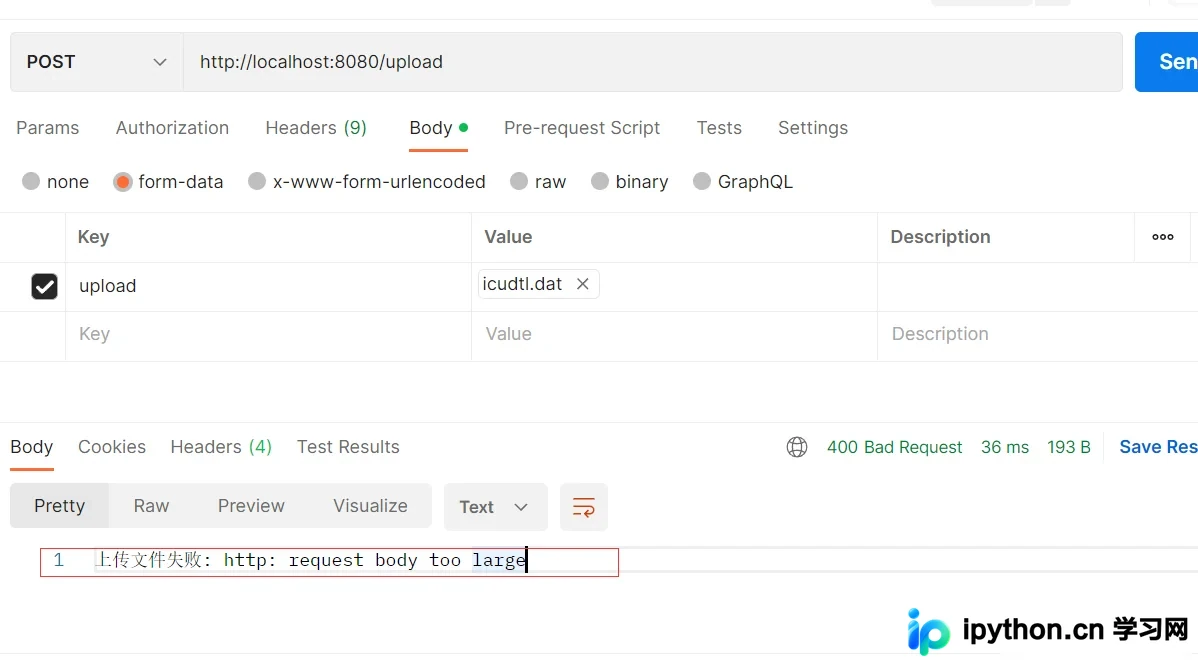Select the raw body type radio

[519, 181]
